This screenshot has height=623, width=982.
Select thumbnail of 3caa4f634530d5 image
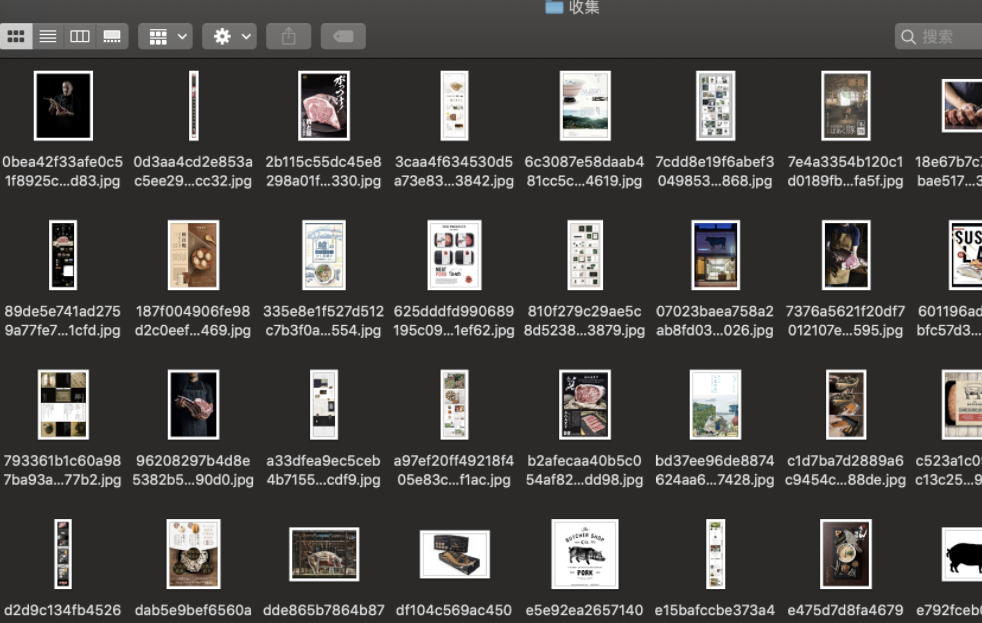click(454, 105)
